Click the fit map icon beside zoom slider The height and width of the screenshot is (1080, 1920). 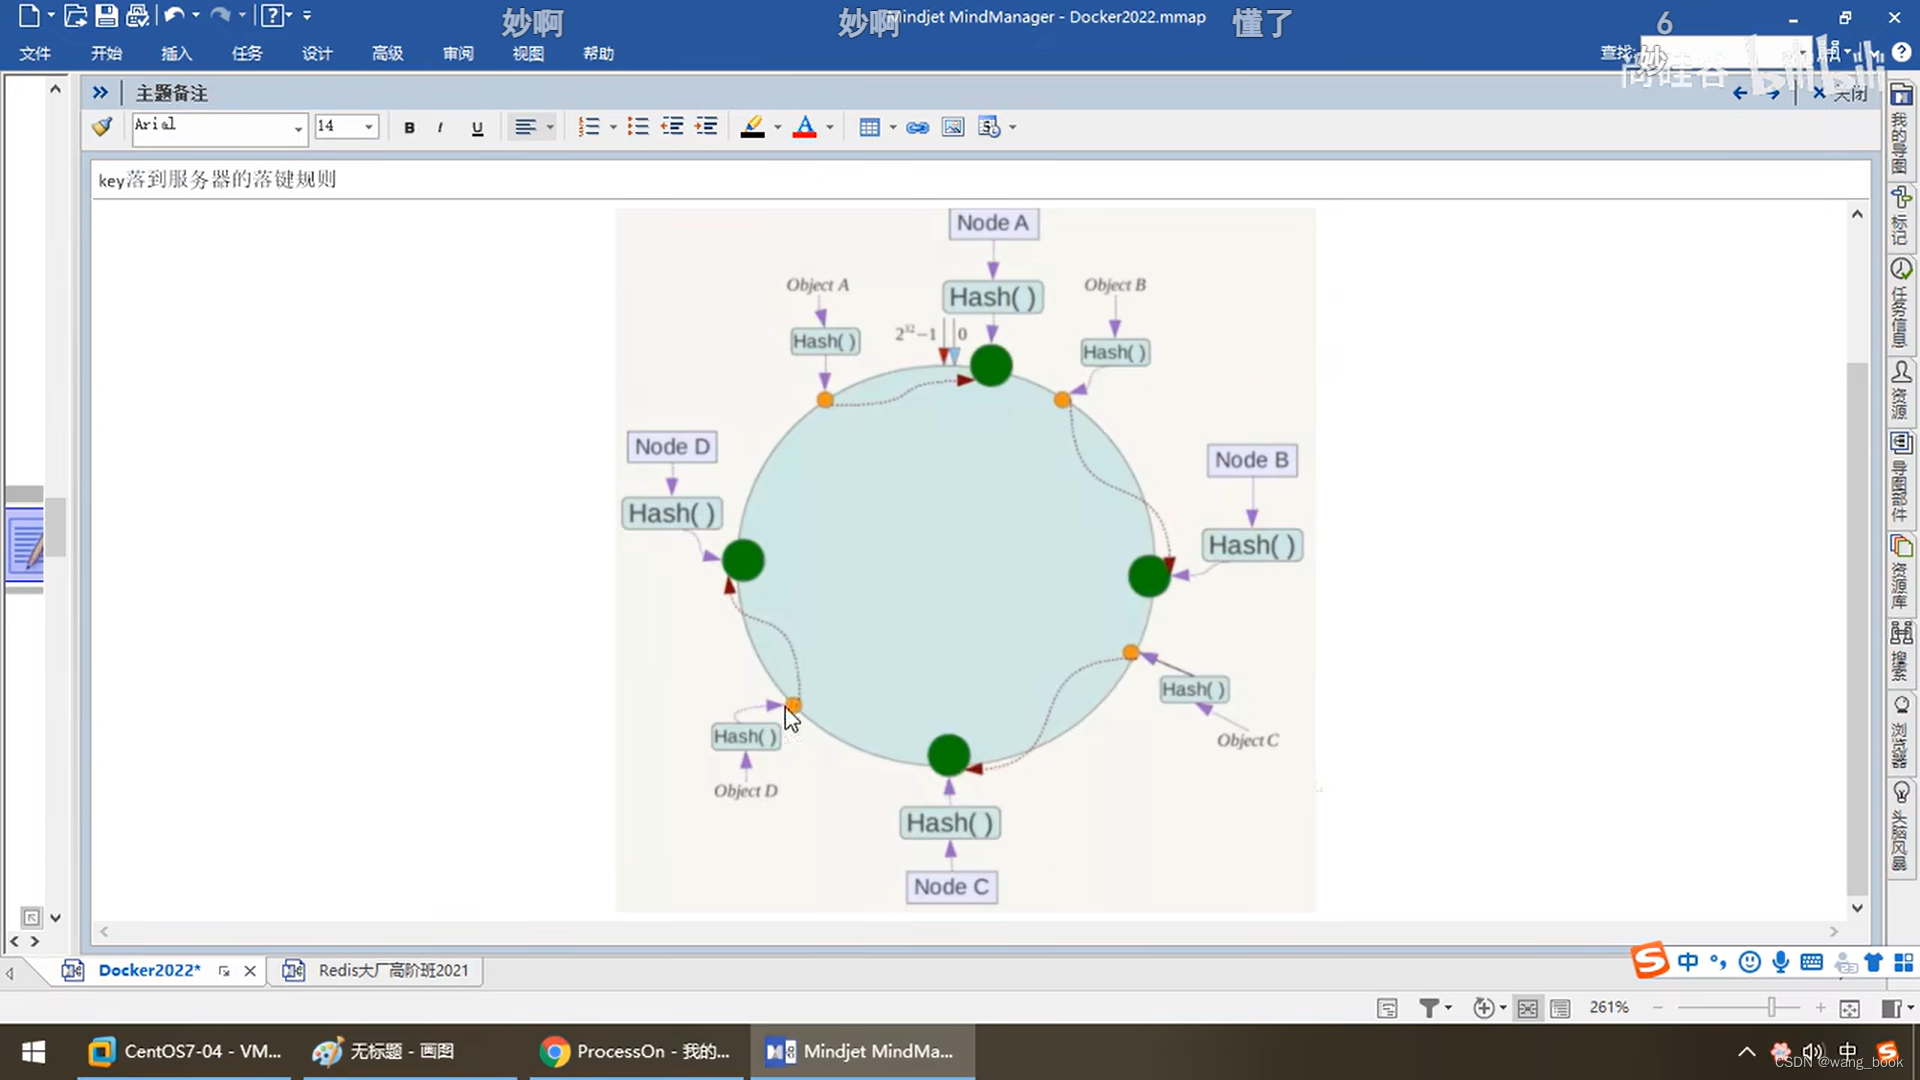tap(1850, 1008)
